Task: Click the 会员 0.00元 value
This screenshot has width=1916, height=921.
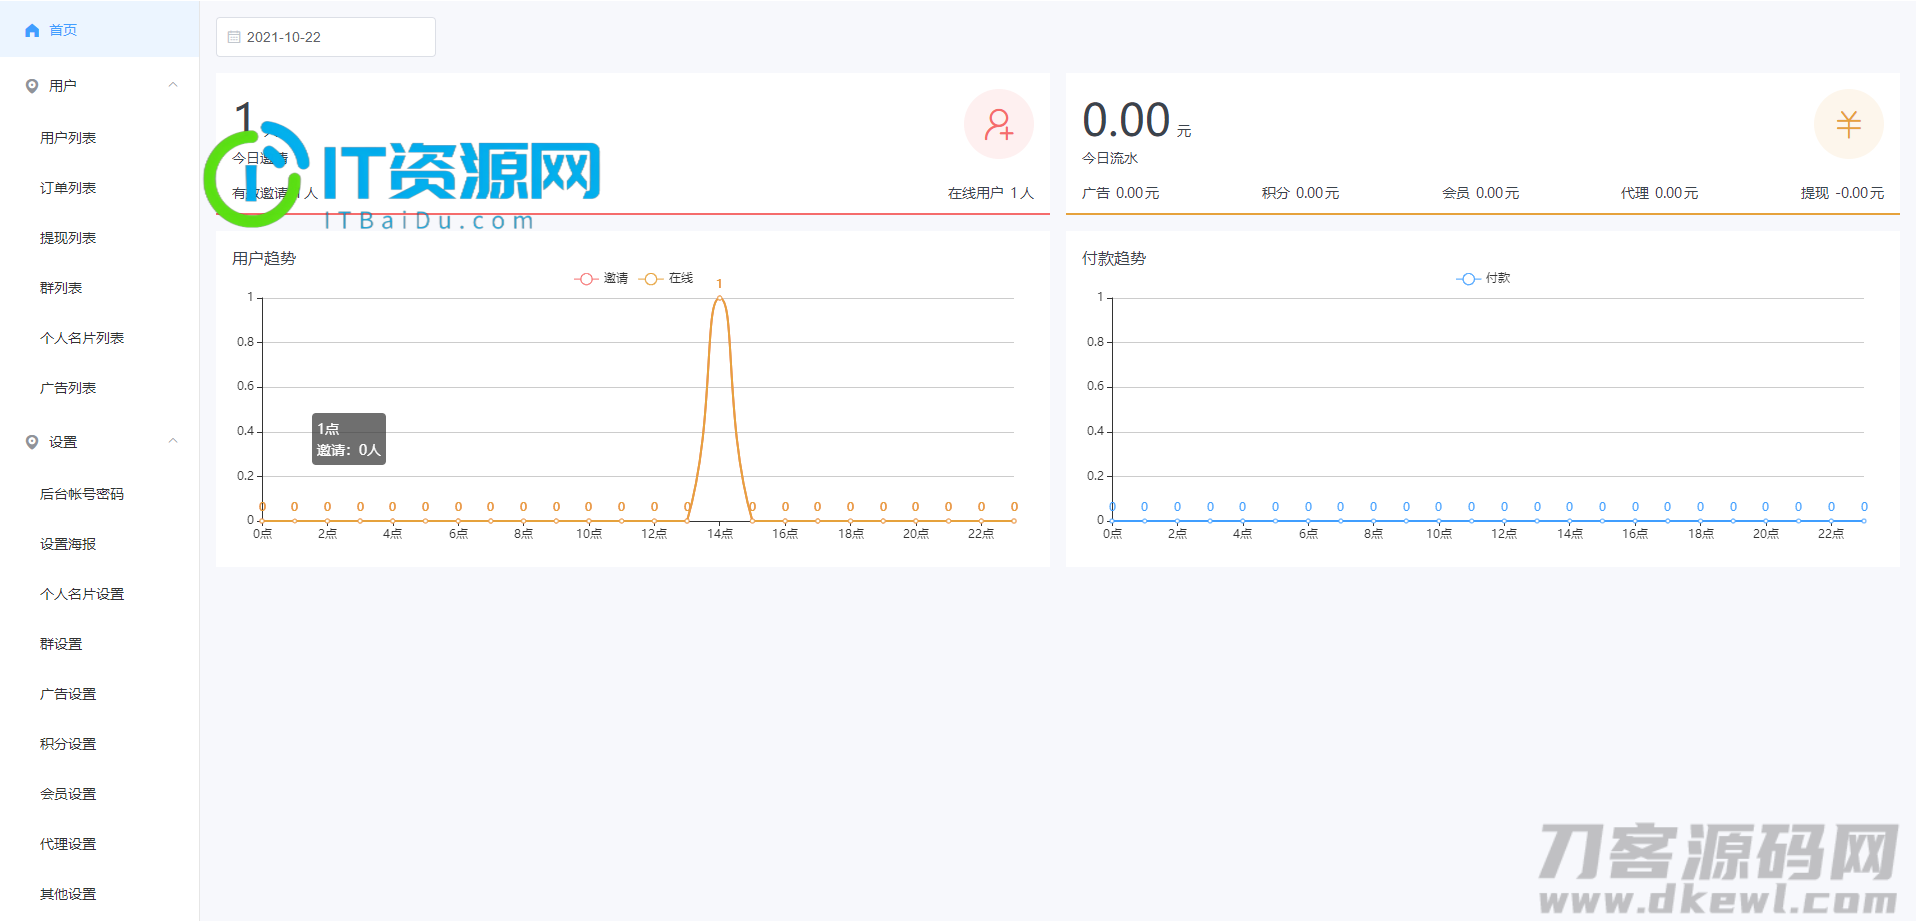Action: click(1480, 193)
